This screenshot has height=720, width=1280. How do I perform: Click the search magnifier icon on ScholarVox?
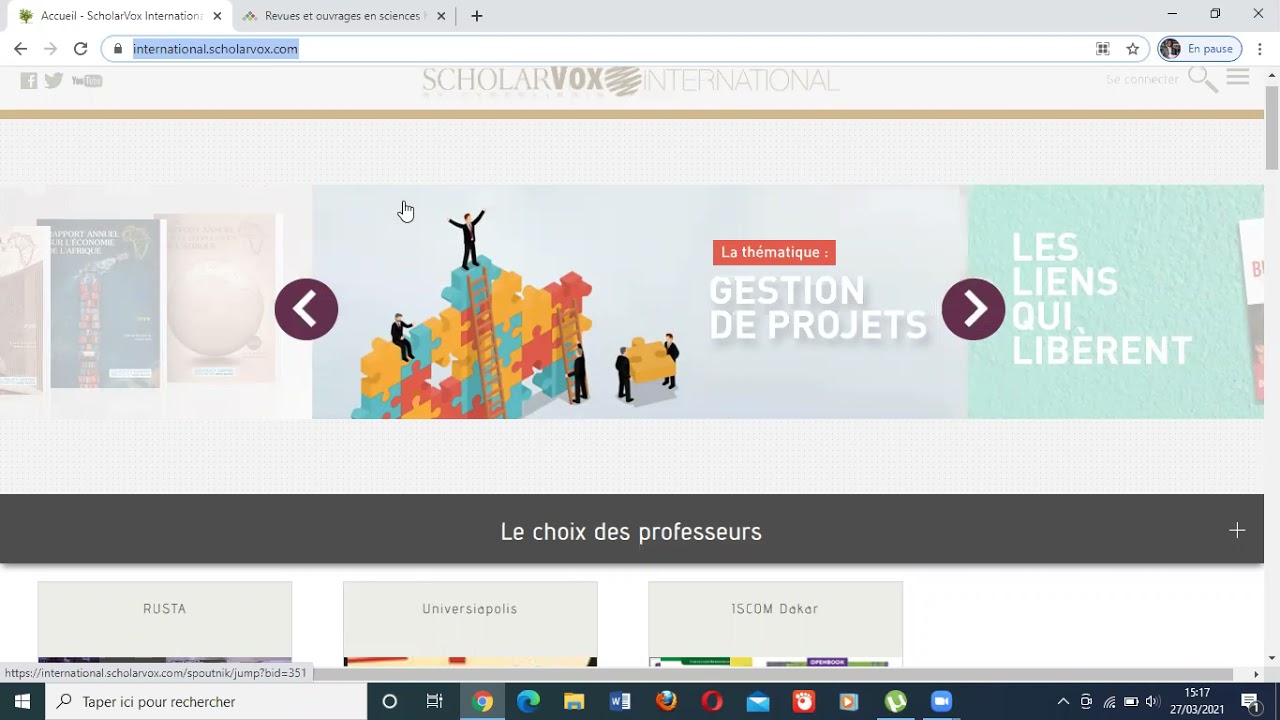pyautogui.click(x=1203, y=79)
